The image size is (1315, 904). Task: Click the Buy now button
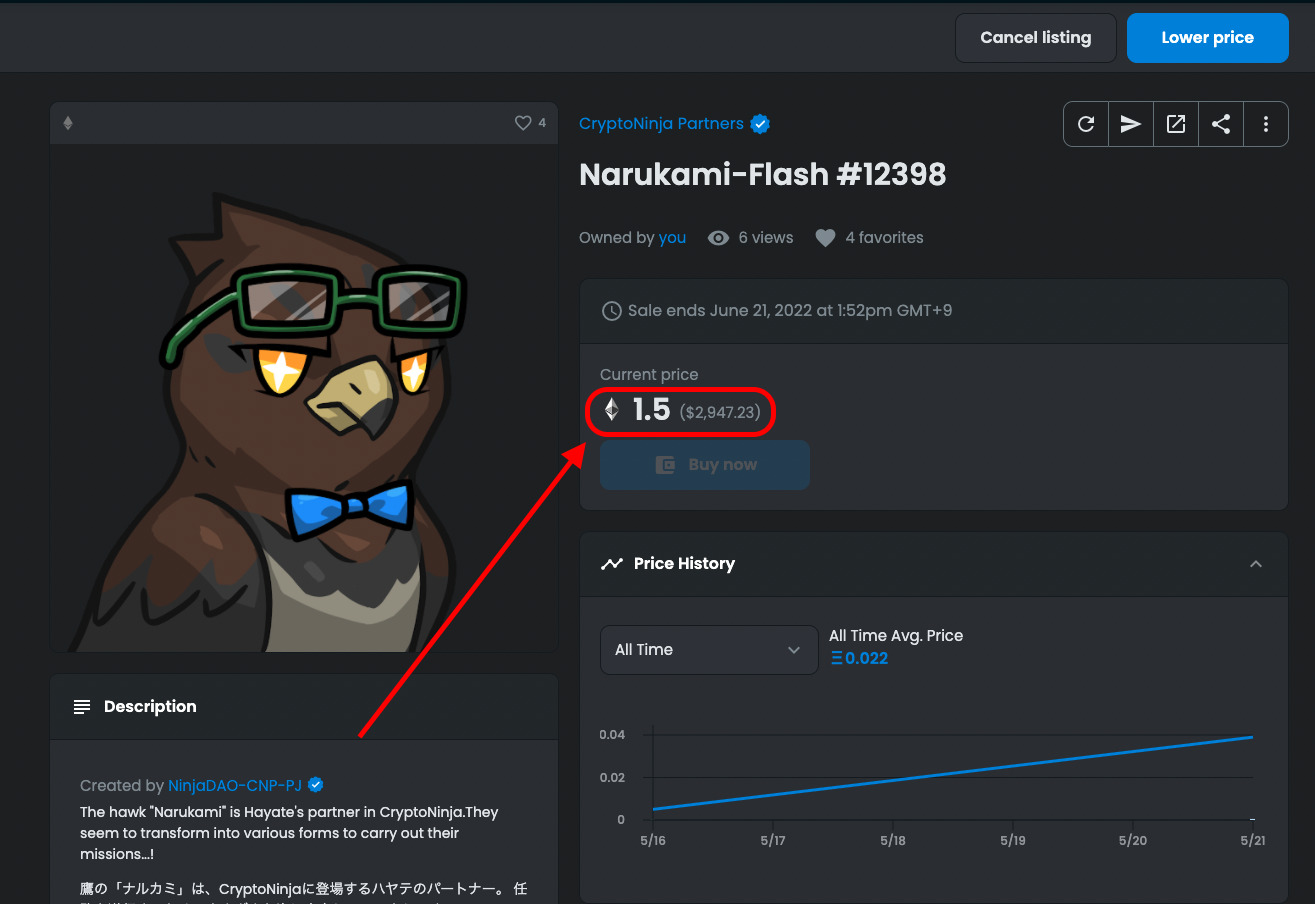click(705, 465)
